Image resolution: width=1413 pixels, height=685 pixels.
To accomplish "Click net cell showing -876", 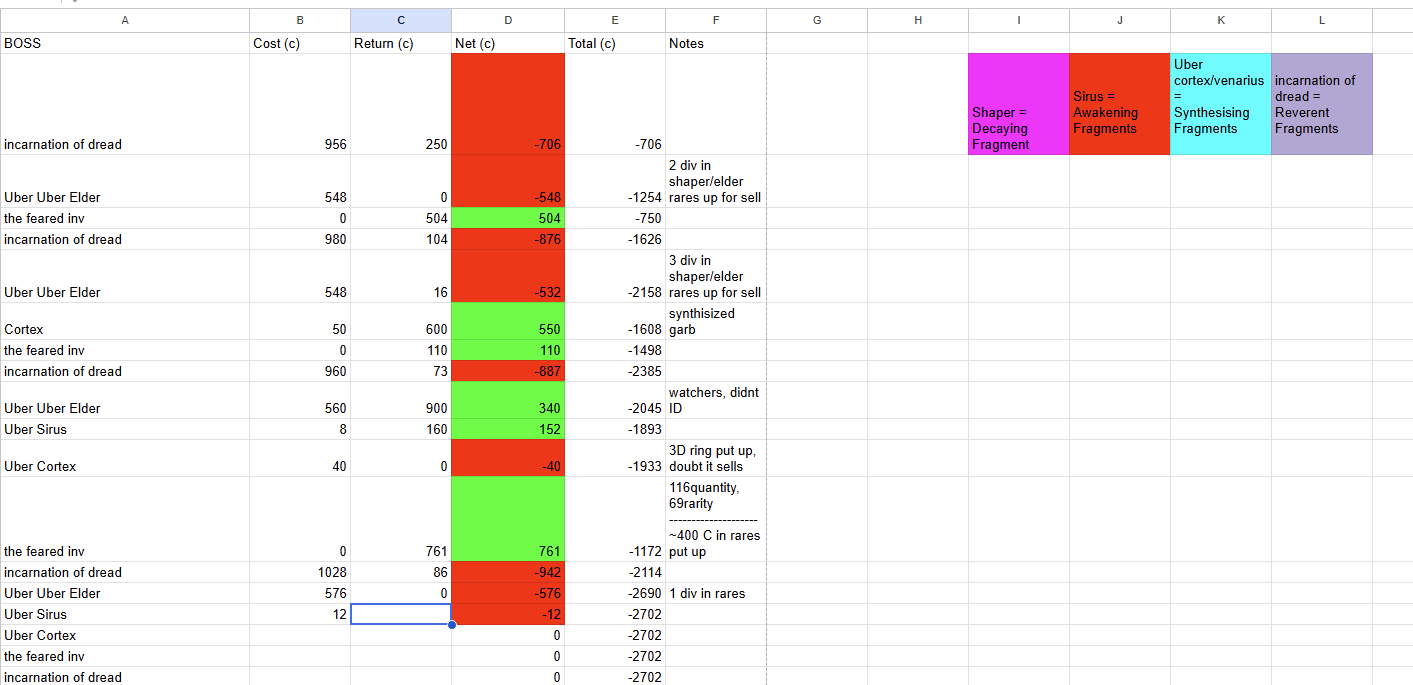I will 508,239.
